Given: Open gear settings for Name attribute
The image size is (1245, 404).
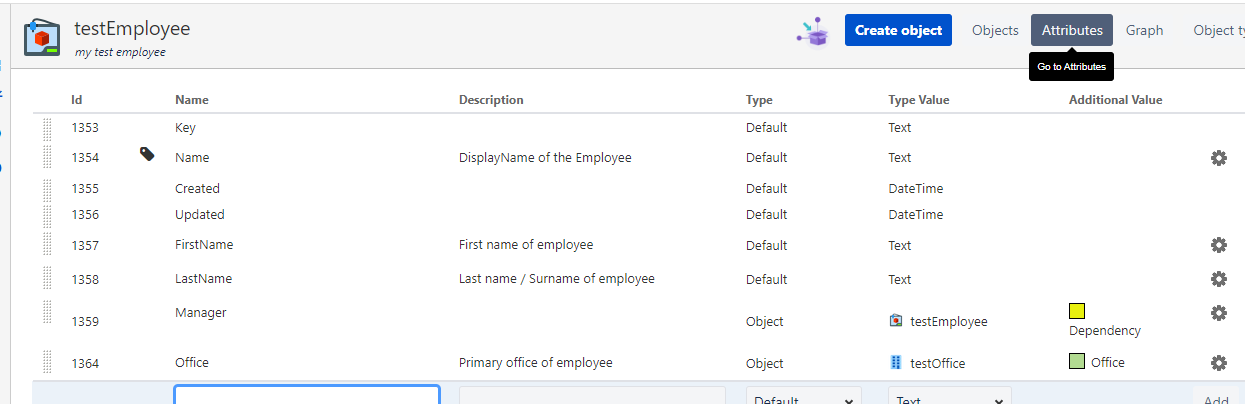Looking at the screenshot, I should [x=1218, y=158].
